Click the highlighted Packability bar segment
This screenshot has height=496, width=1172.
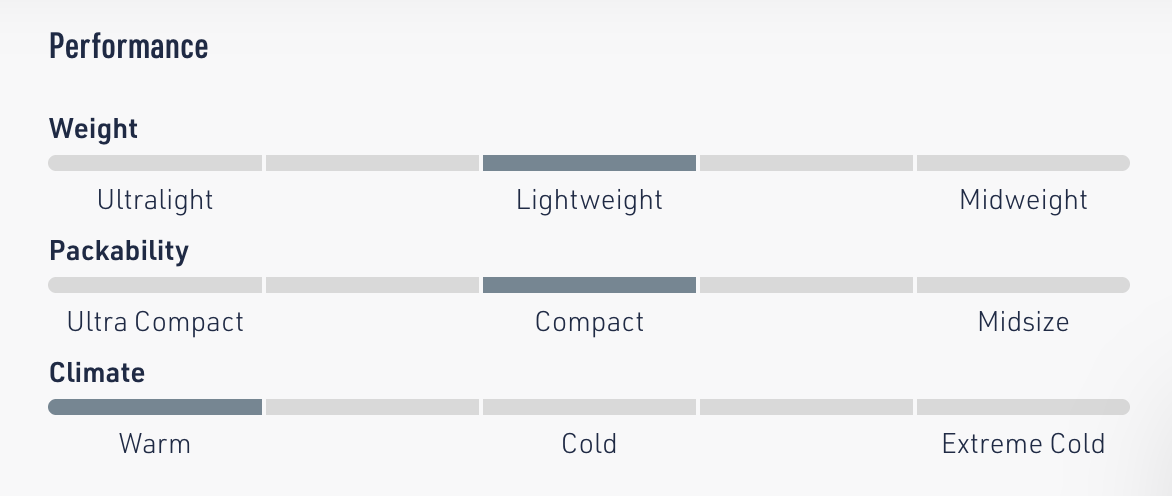coord(589,285)
